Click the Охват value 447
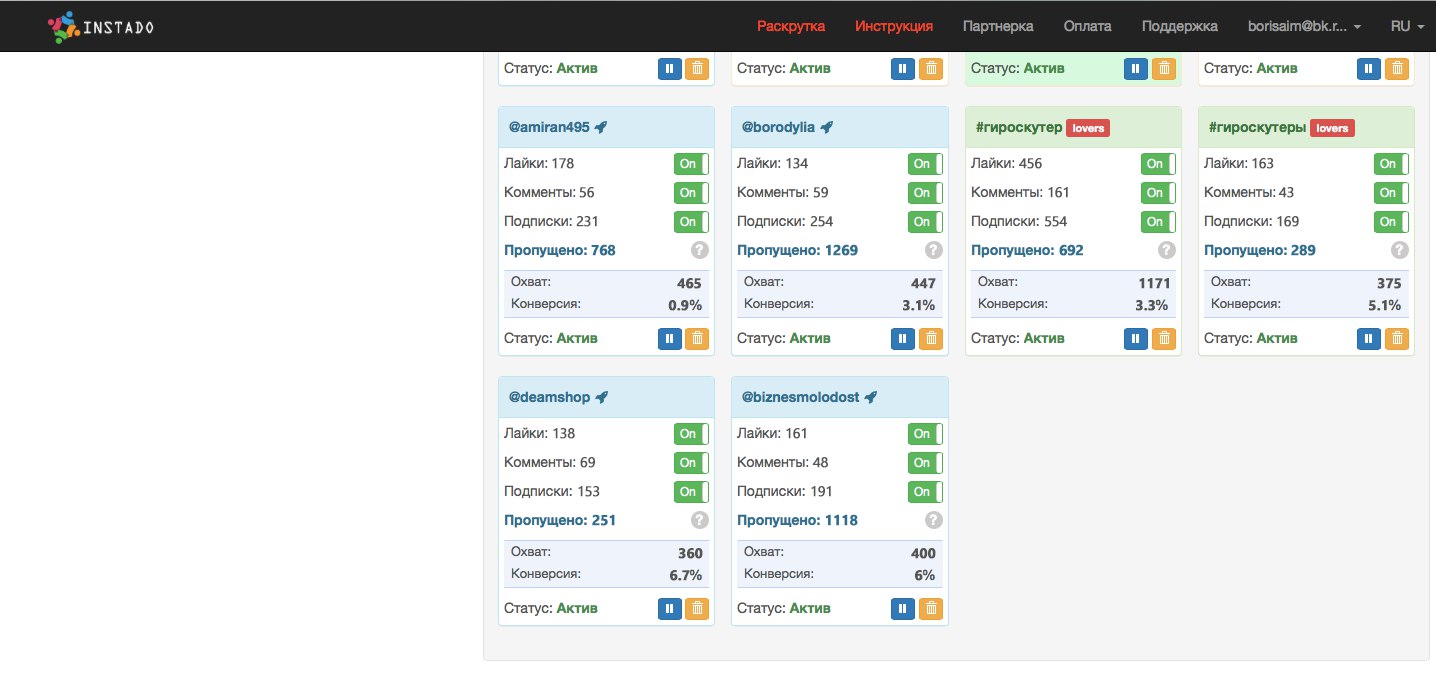This screenshot has height=678, width=1436. (x=923, y=283)
